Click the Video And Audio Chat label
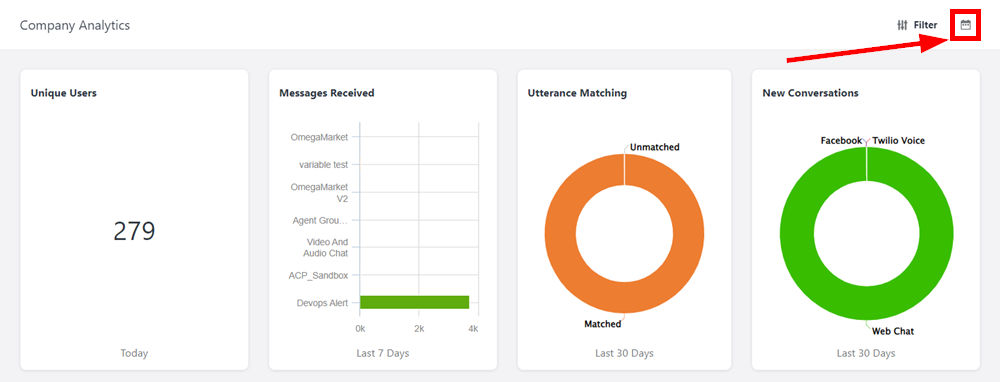1000x382 pixels. click(x=325, y=247)
